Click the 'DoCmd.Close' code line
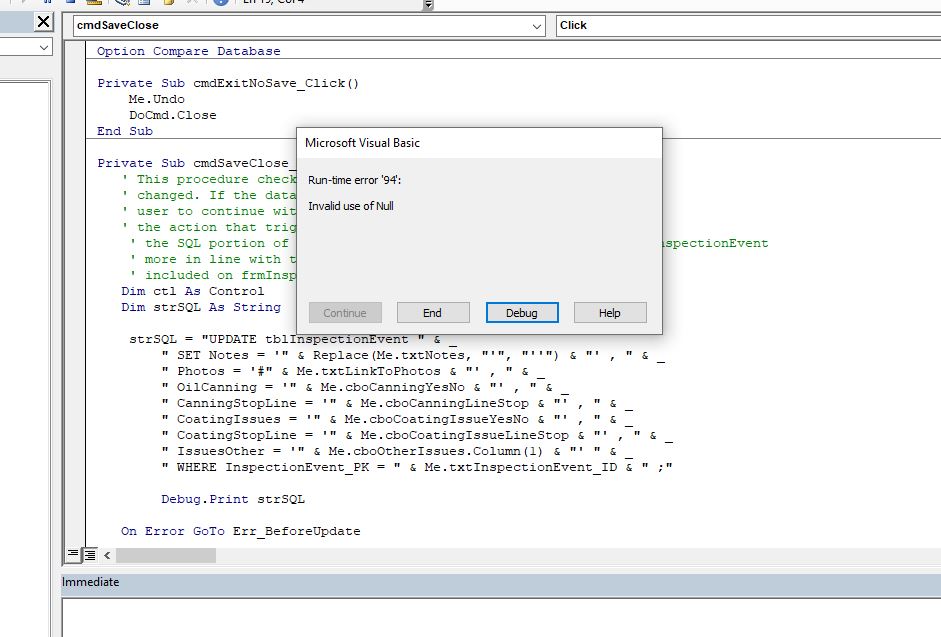Image resolution: width=941 pixels, height=637 pixels. coord(173,115)
